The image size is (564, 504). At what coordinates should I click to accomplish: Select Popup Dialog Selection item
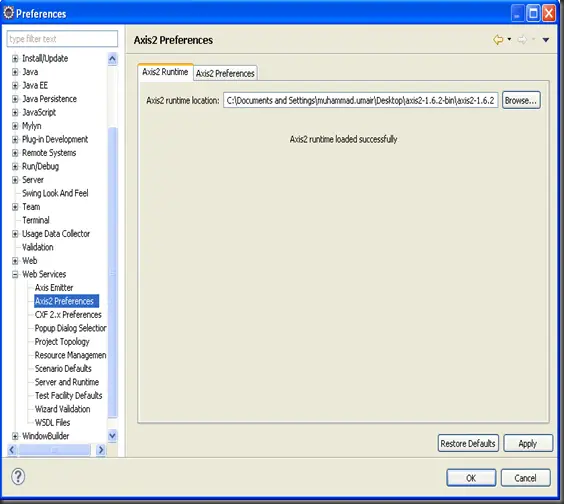point(70,328)
